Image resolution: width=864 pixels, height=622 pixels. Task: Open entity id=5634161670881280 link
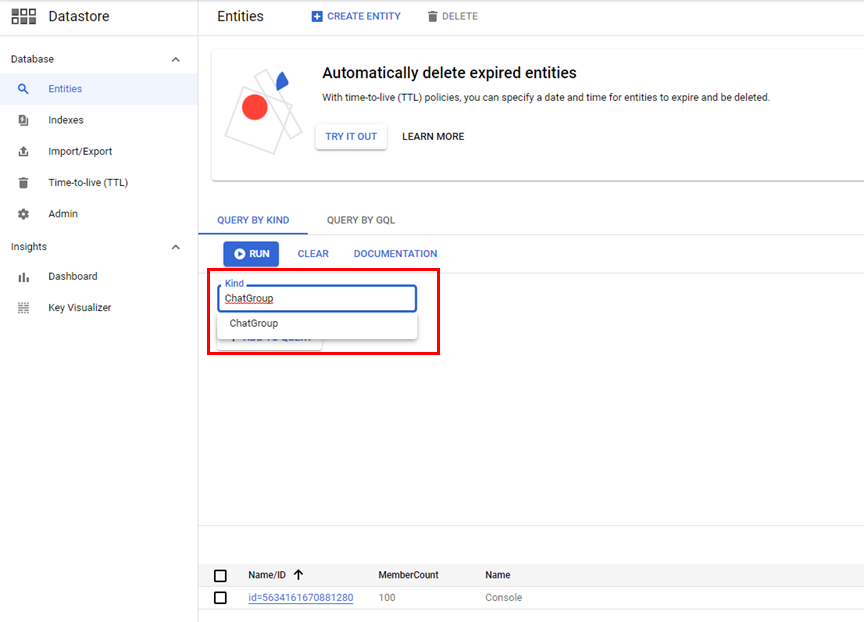click(x=300, y=598)
